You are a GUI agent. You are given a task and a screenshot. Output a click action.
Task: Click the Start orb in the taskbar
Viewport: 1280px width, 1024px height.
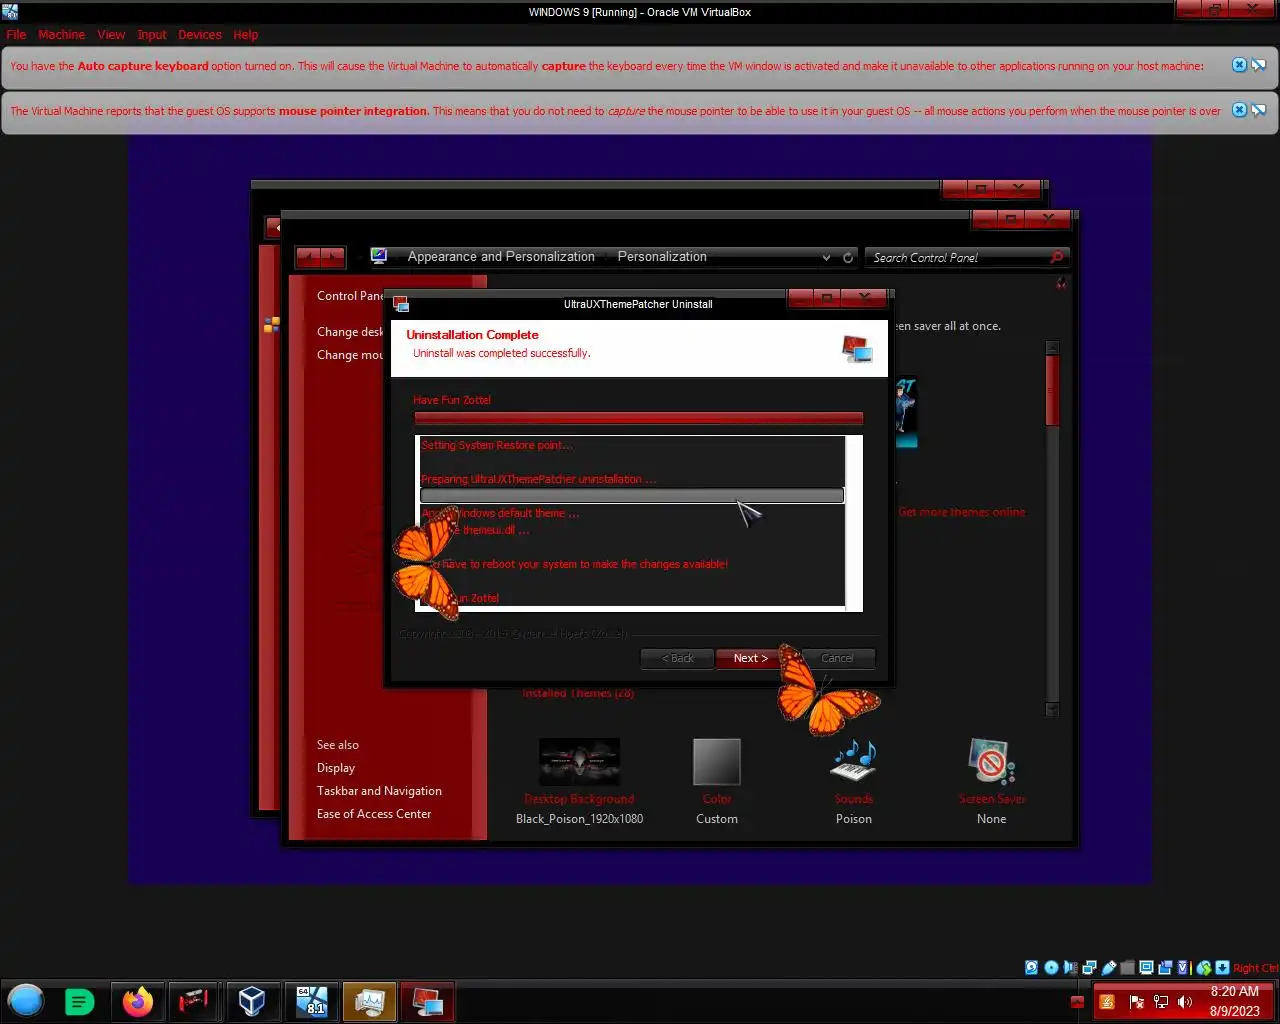(x=26, y=1000)
